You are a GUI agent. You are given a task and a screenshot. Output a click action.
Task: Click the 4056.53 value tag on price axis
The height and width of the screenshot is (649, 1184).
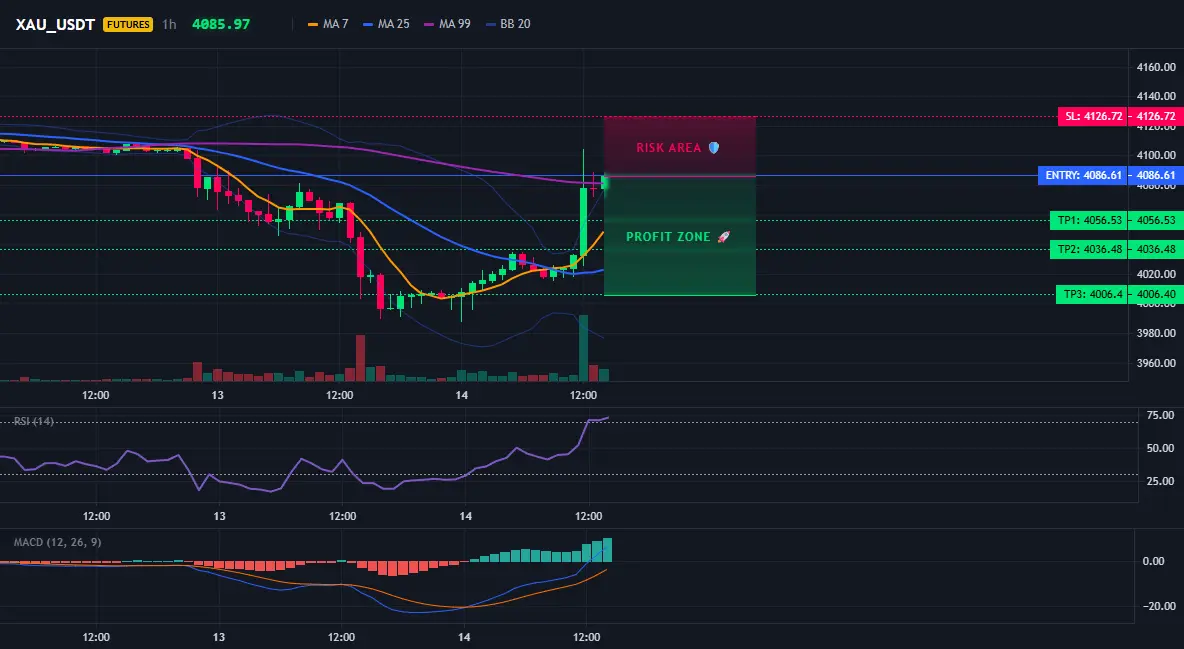[1155, 221]
